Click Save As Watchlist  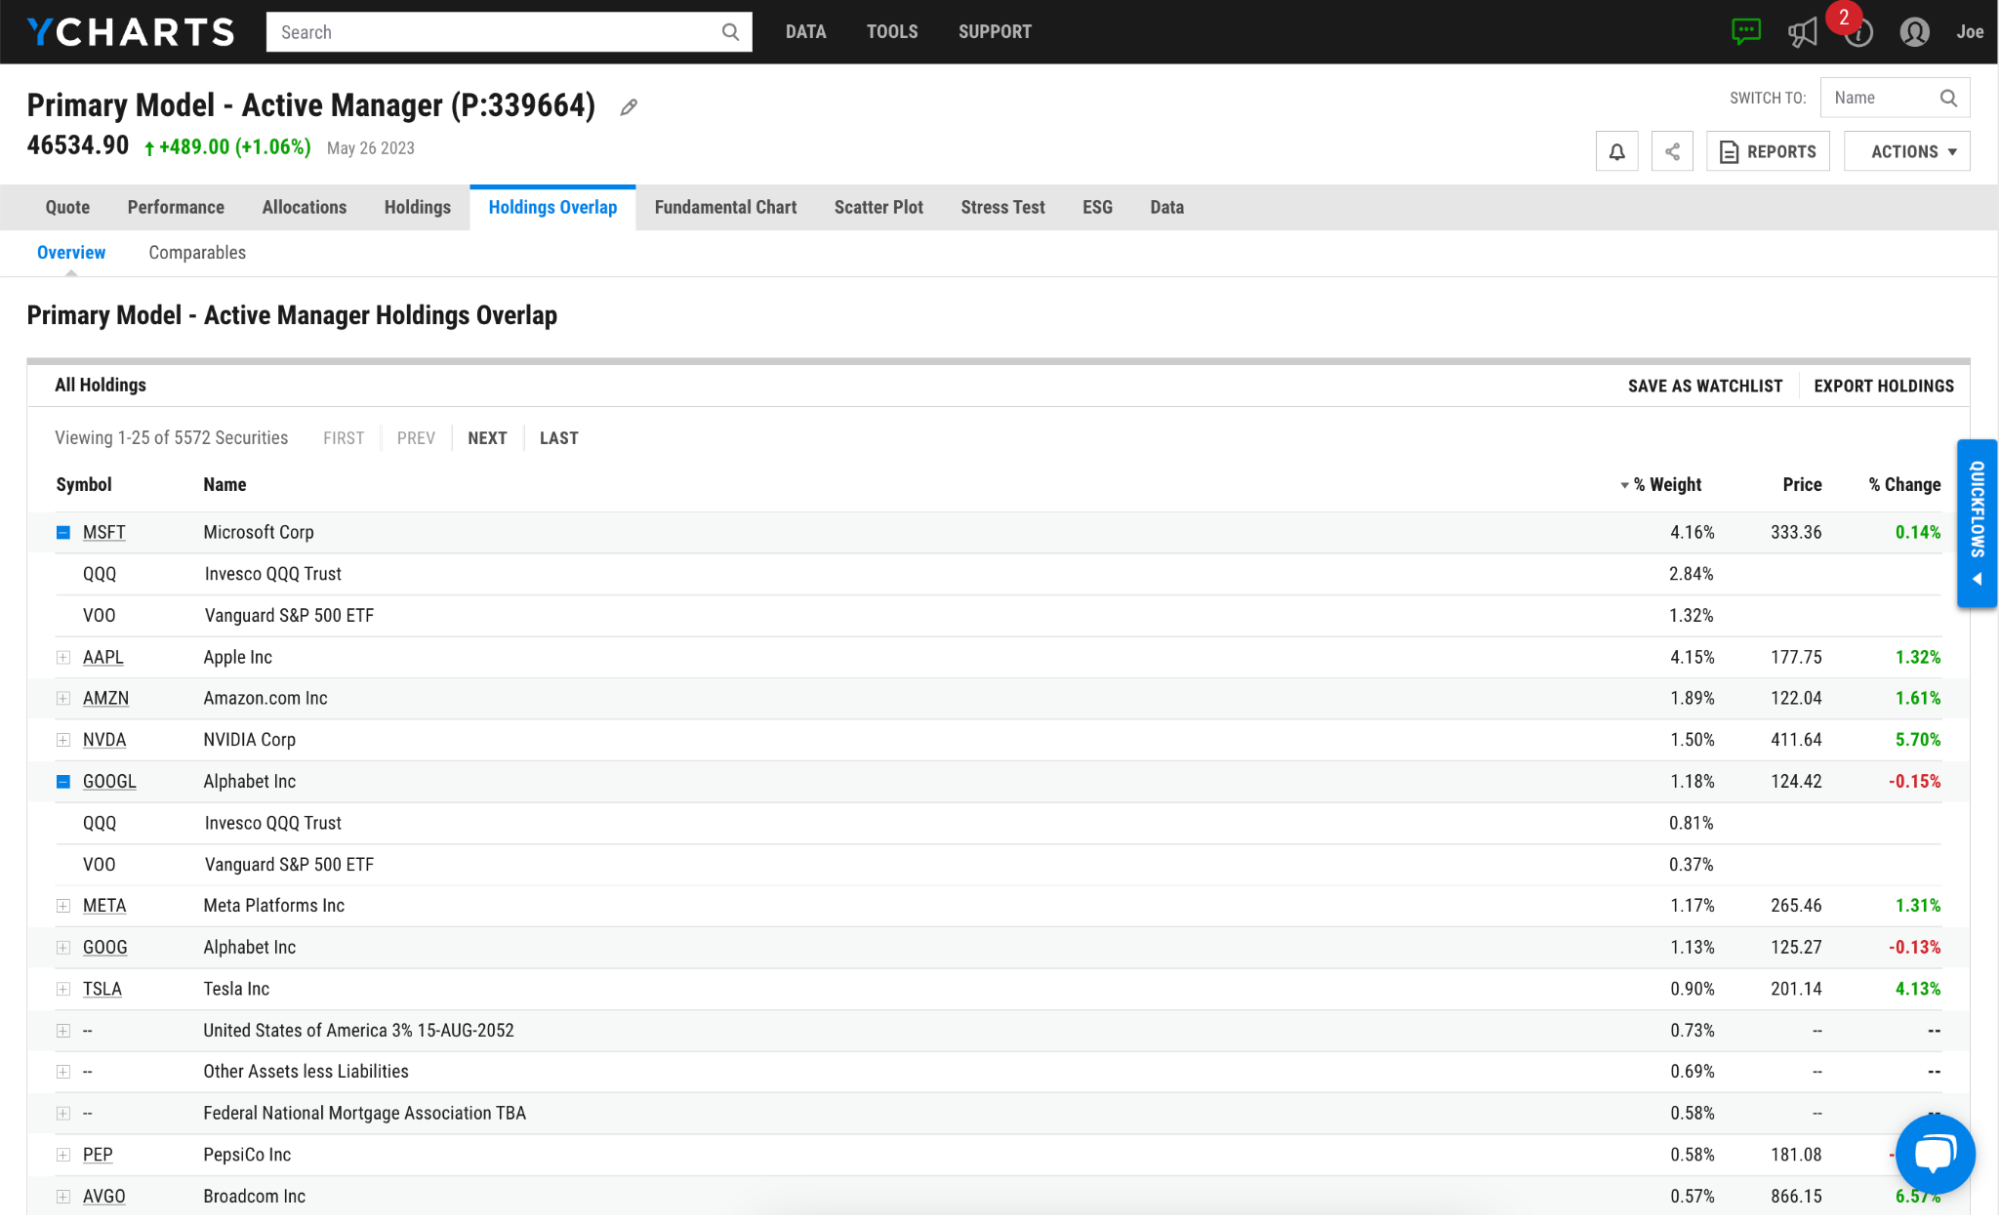(1705, 386)
